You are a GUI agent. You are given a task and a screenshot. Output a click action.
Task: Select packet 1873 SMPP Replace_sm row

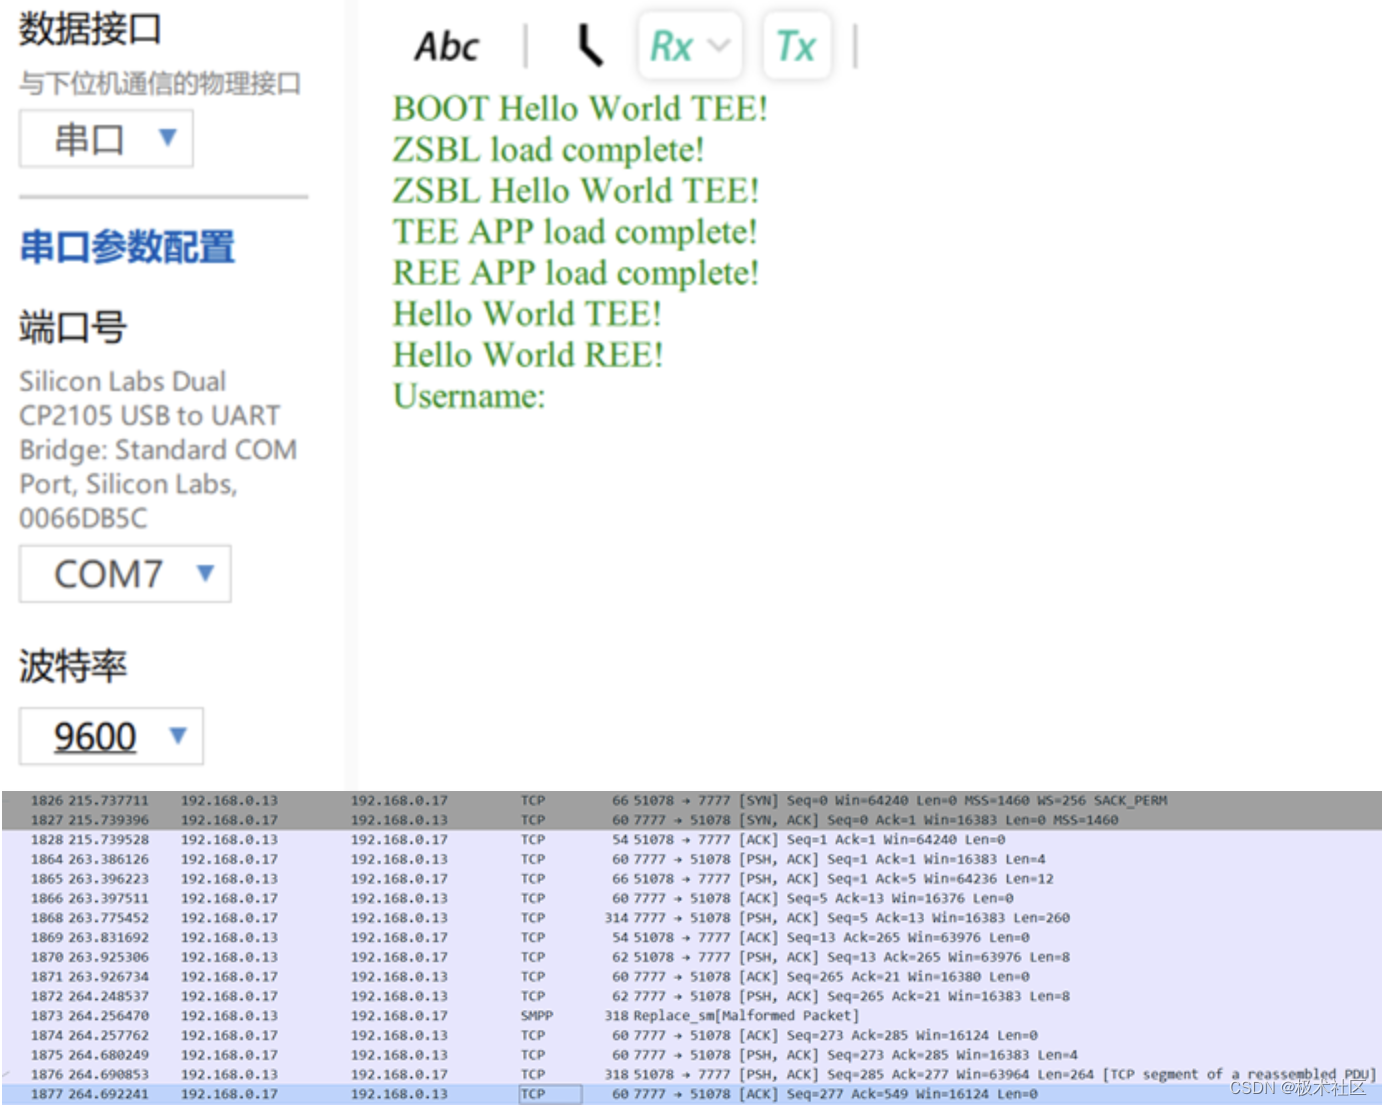[691, 1016]
